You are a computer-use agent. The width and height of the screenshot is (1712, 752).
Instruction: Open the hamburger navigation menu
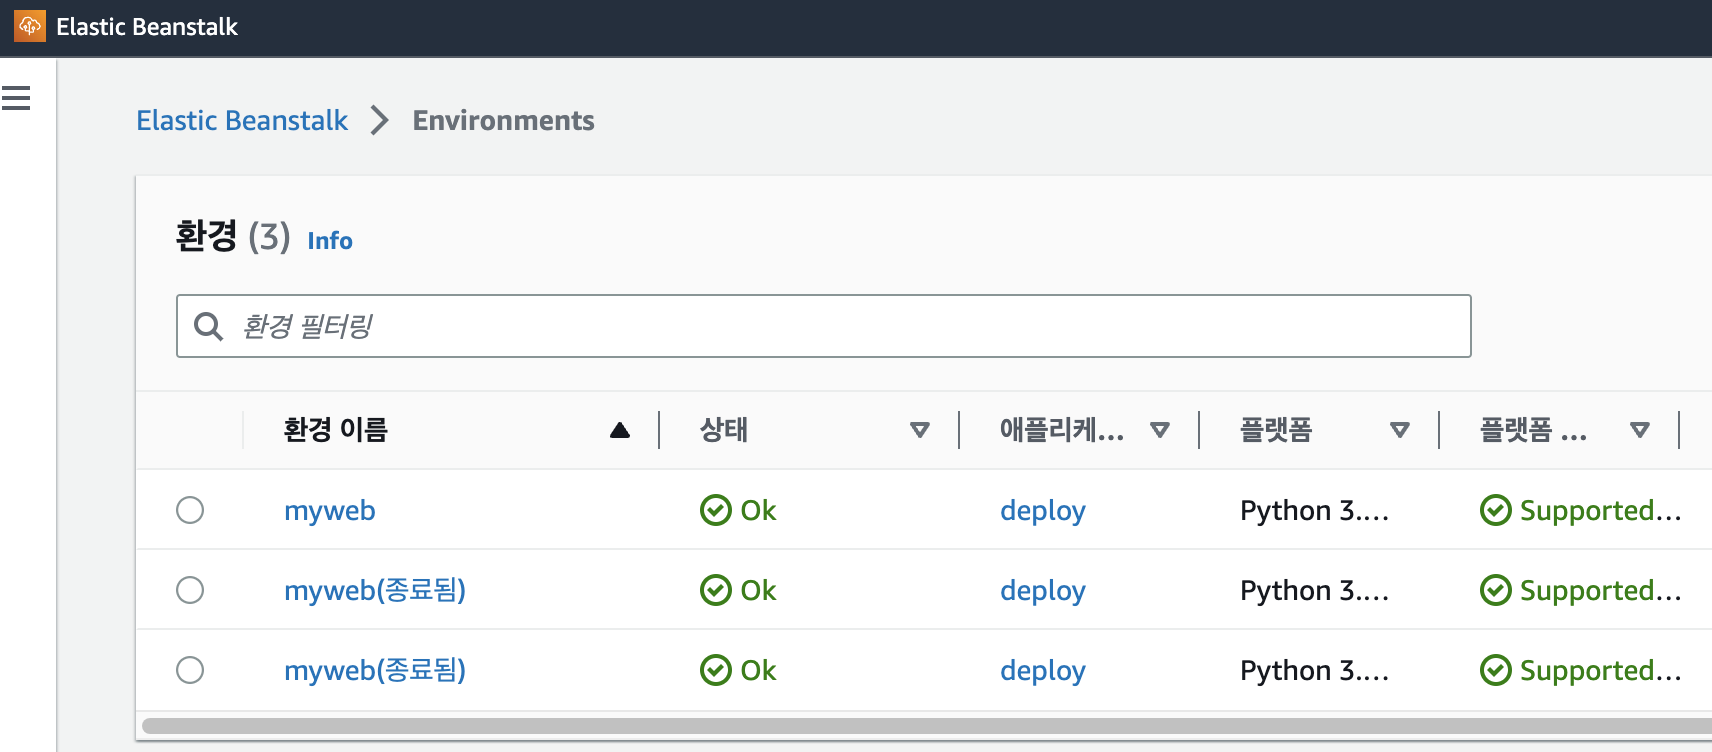pyautogui.click(x=16, y=98)
